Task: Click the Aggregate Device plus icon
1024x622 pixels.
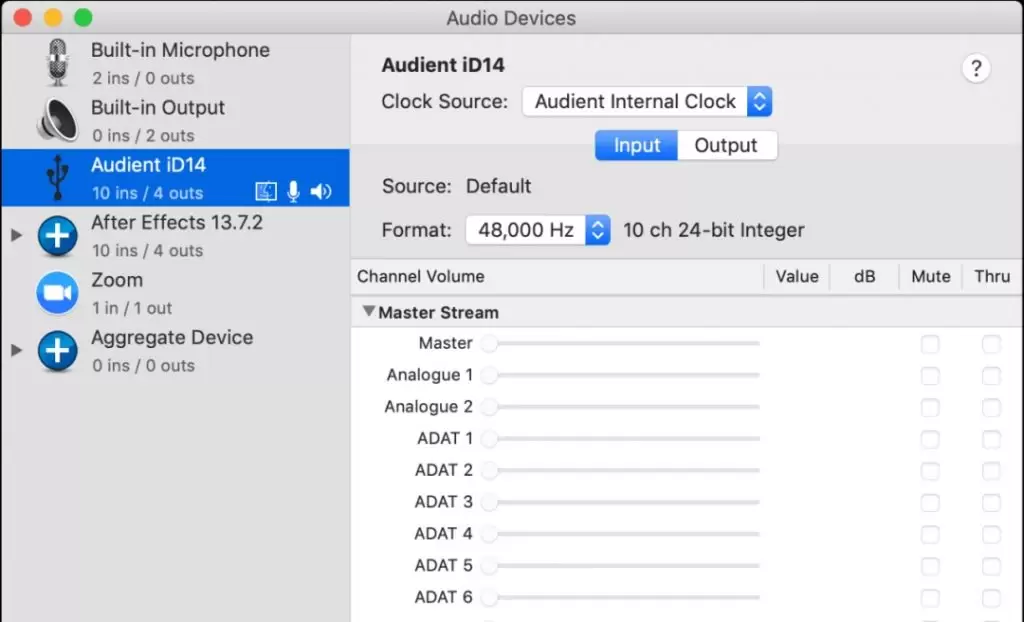Action: [x=57, y=351]
